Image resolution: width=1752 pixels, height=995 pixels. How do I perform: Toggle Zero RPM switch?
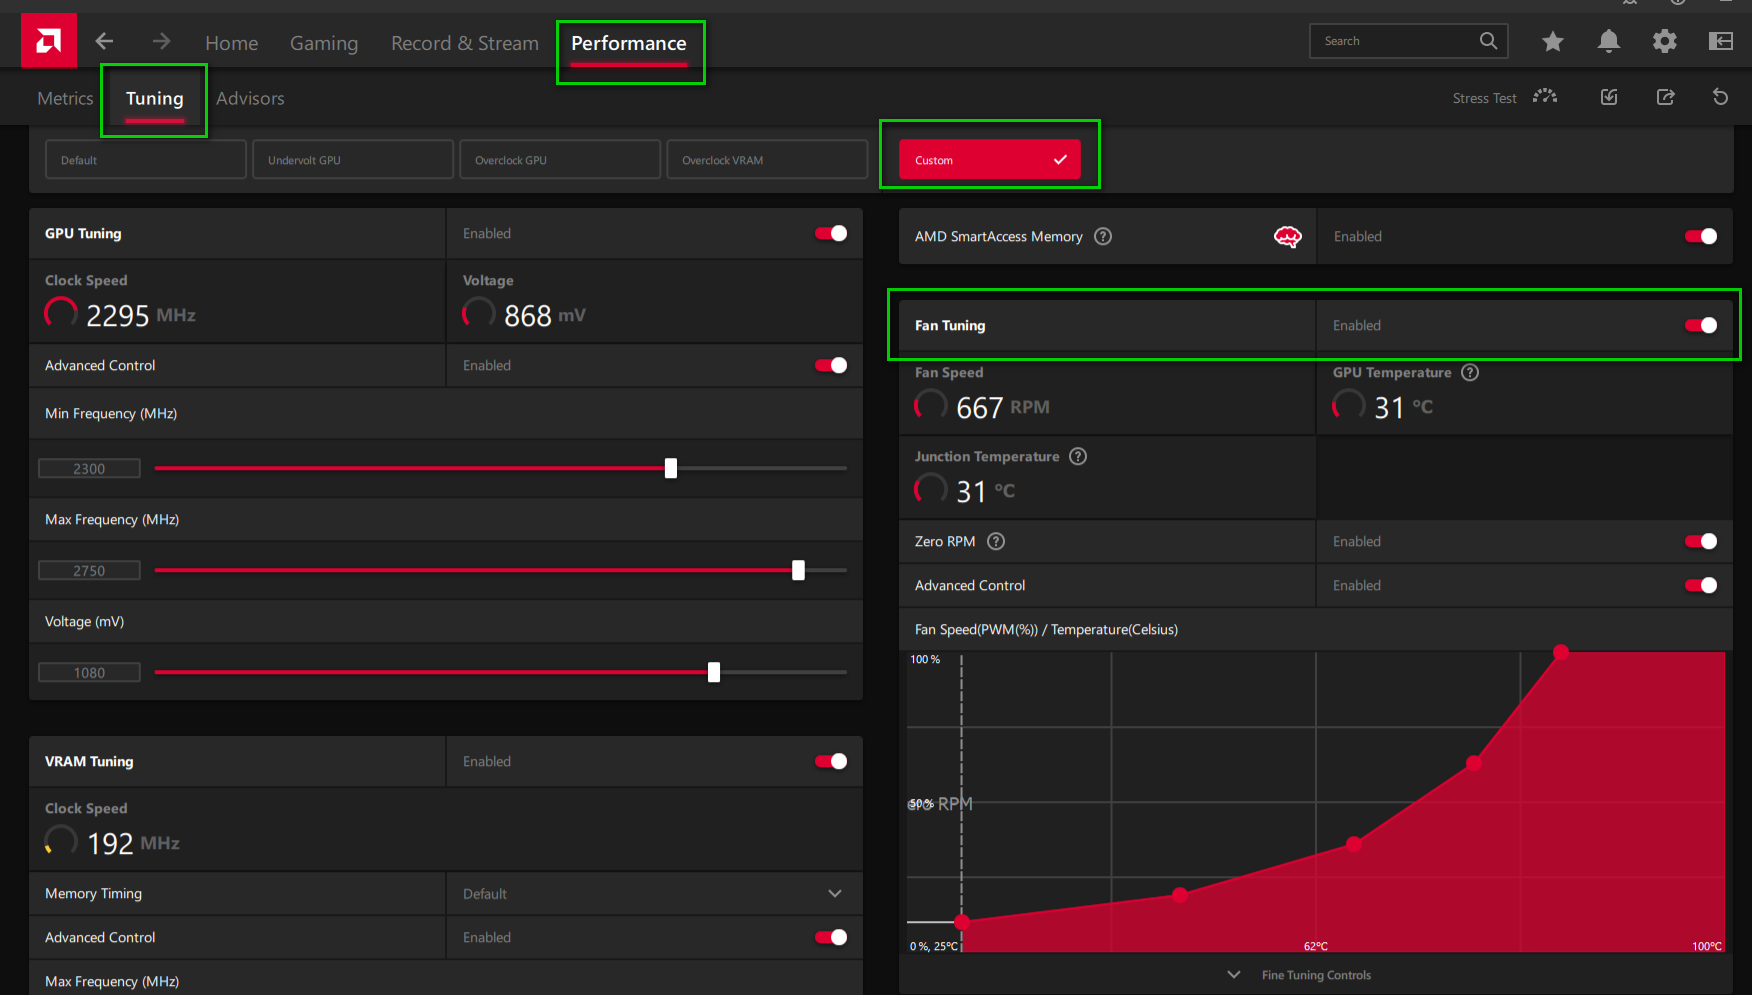1701,542
